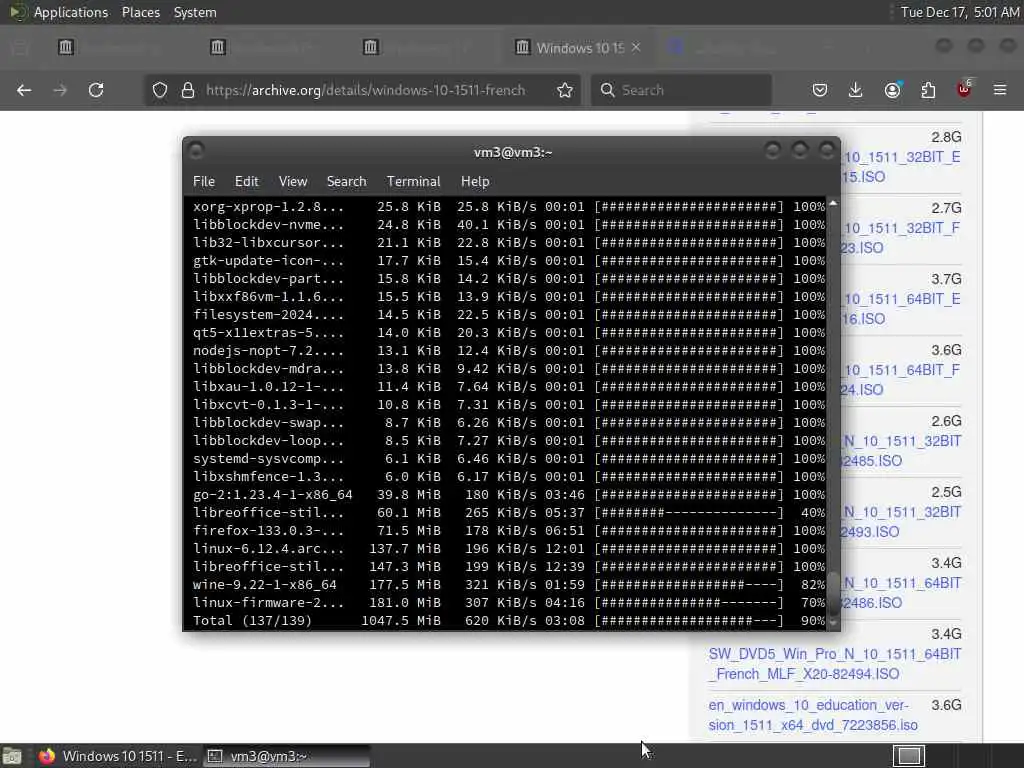1024x768 pixels.
Task: Click the clock showing Tue Dec 17
Action: point(959,12)
